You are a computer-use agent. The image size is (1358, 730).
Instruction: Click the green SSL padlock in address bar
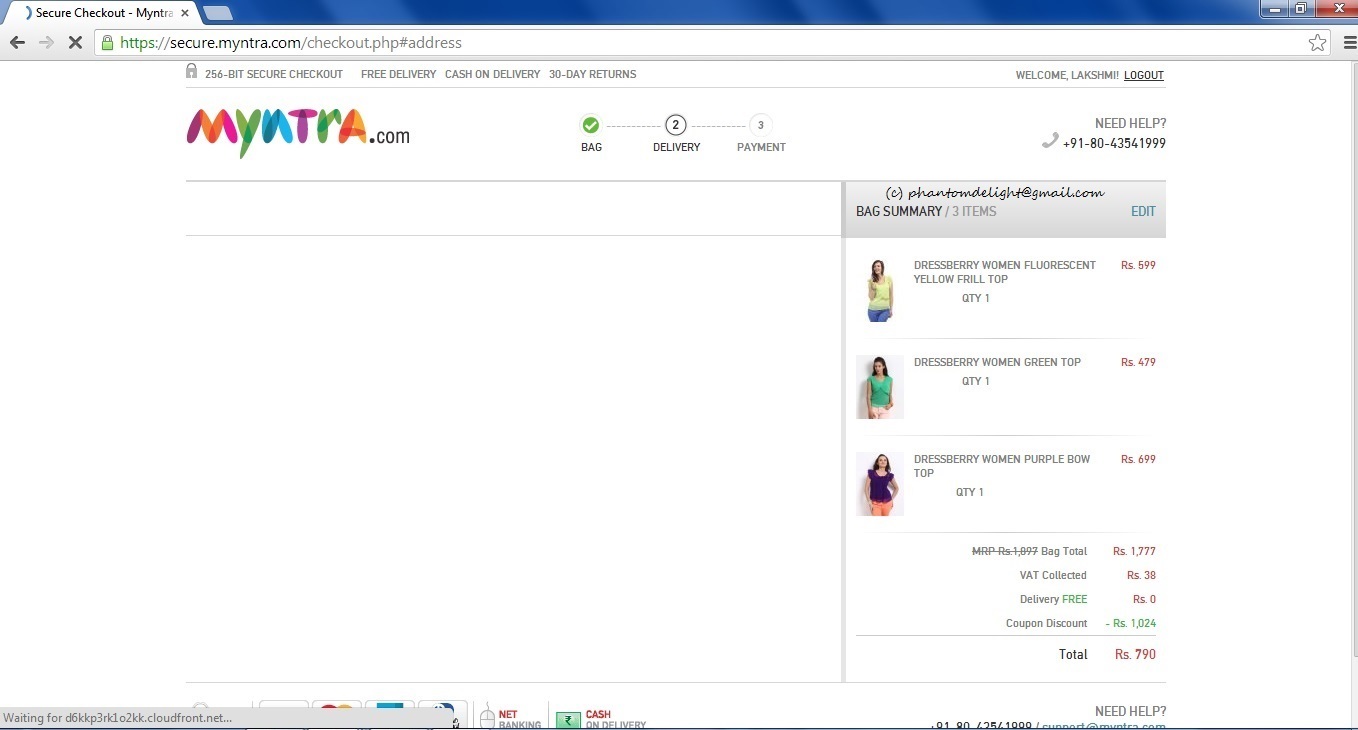coord(107,43)
